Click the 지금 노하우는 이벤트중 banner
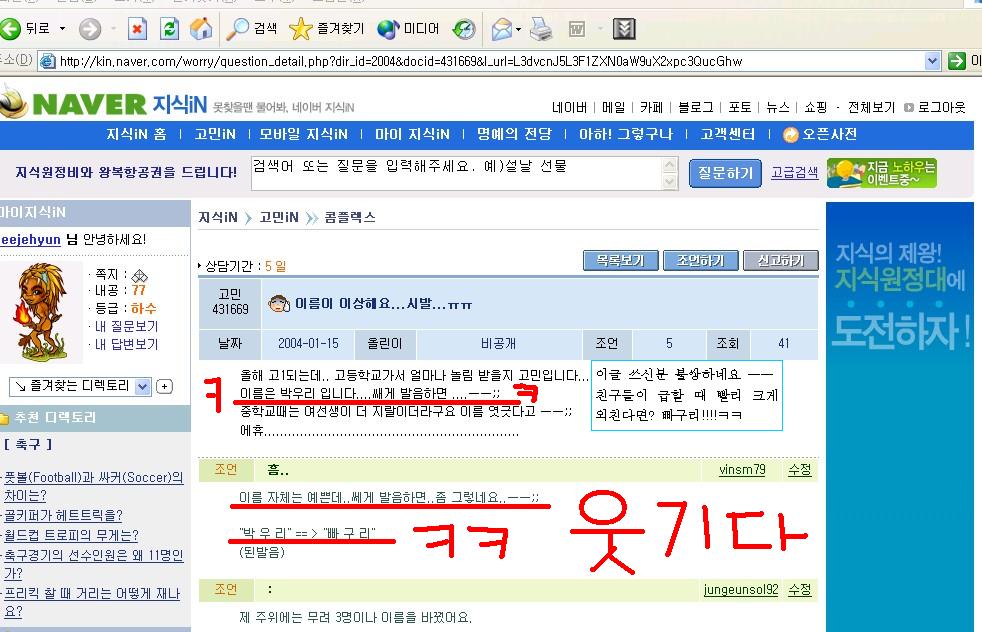 [x=882, y=173]
